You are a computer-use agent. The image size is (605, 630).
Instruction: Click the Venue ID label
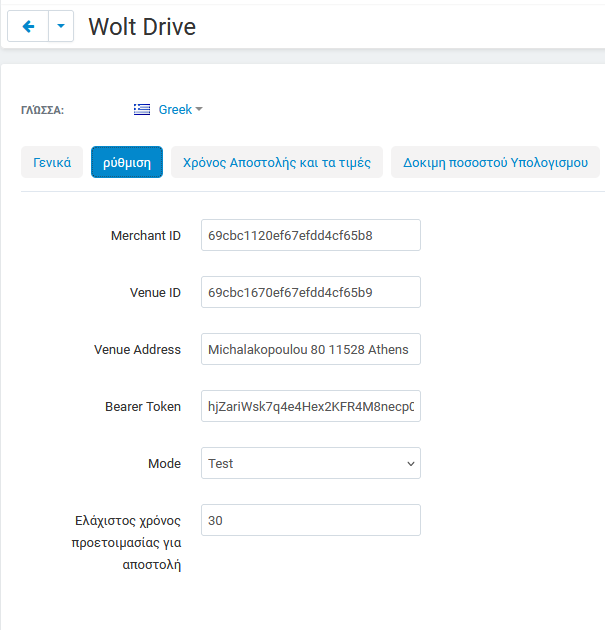(155, 292)
